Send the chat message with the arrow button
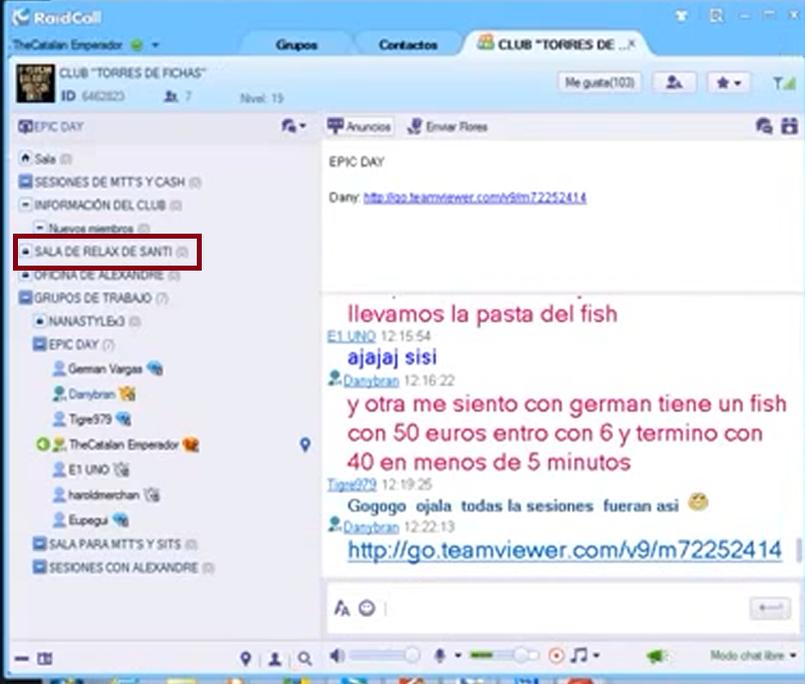Viewport: 805px width, 684px height. [770, 608]
